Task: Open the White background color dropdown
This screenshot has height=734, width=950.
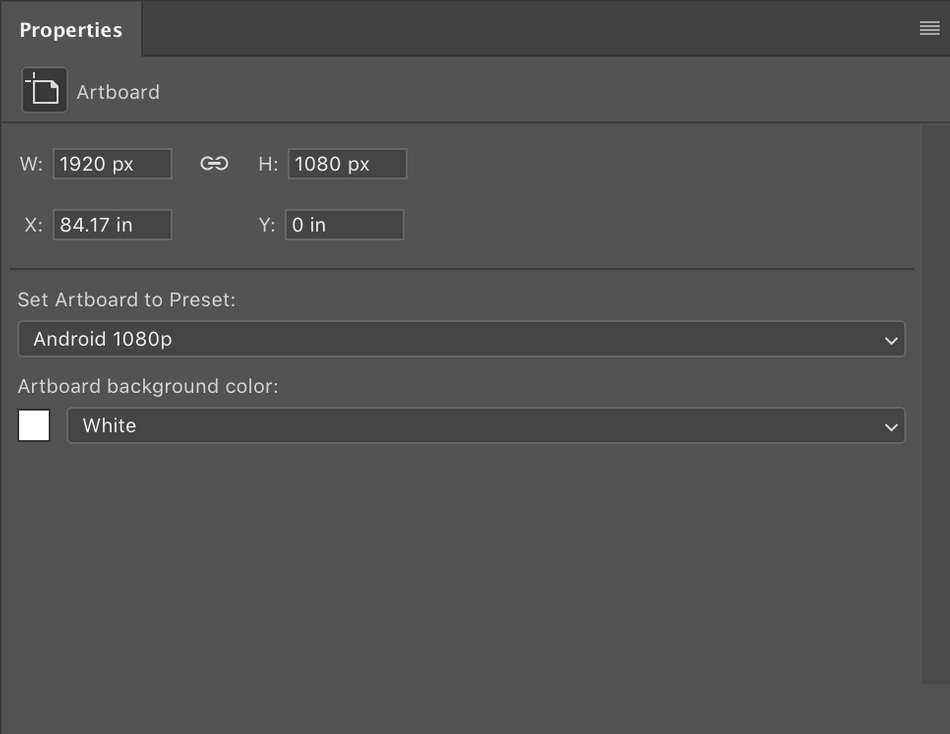Action: tap(486, 425)
